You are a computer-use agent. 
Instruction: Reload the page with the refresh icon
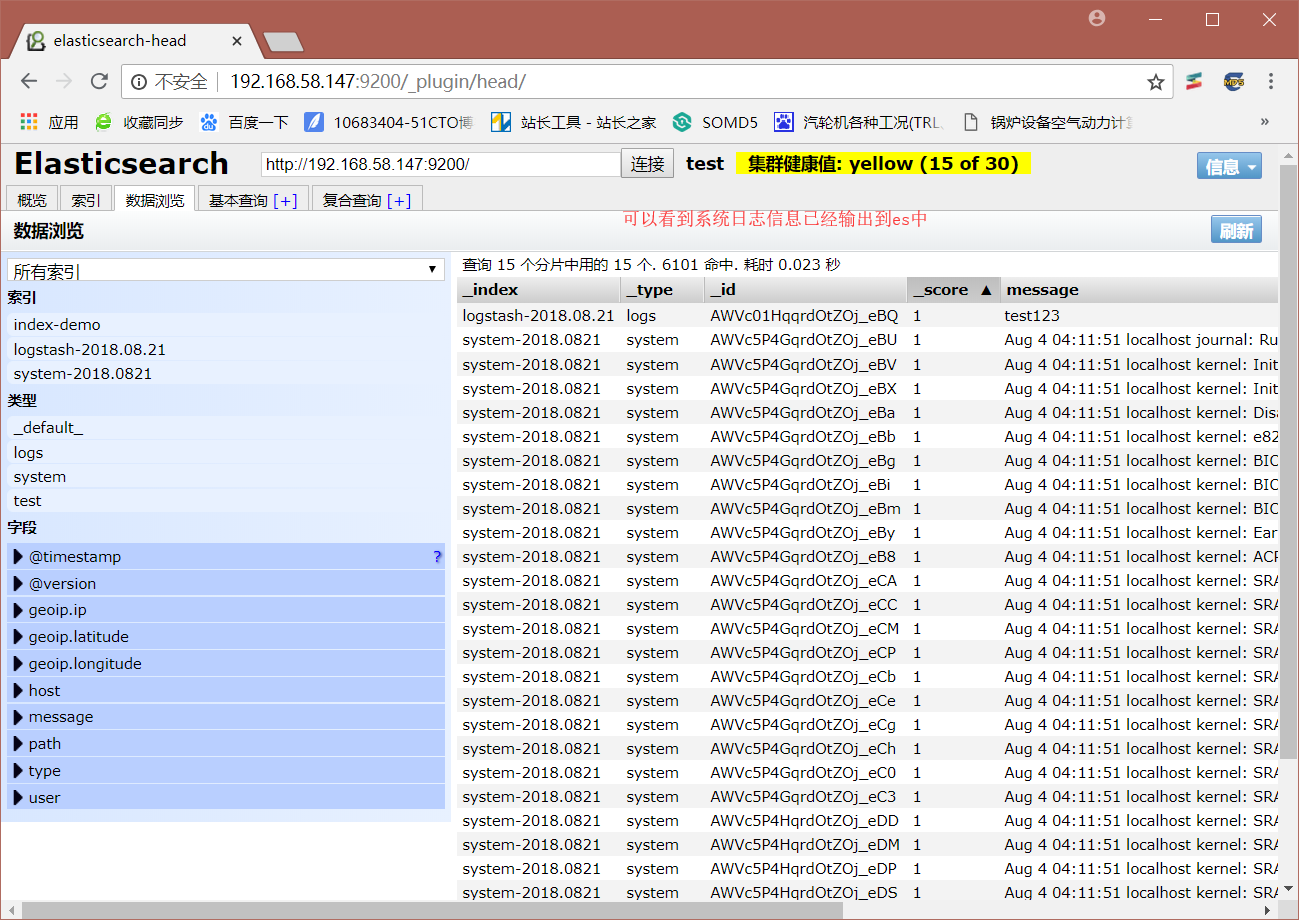pos(99,82)
